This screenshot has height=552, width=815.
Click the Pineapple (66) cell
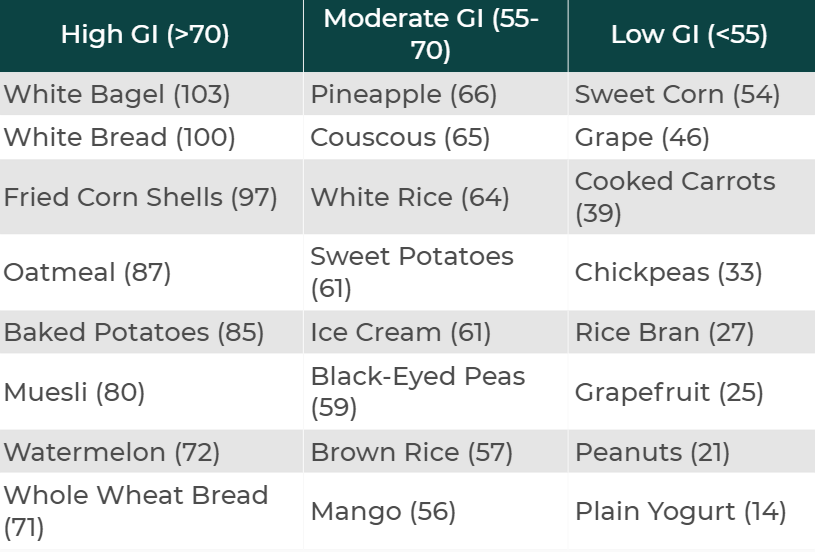pos(404,95)
